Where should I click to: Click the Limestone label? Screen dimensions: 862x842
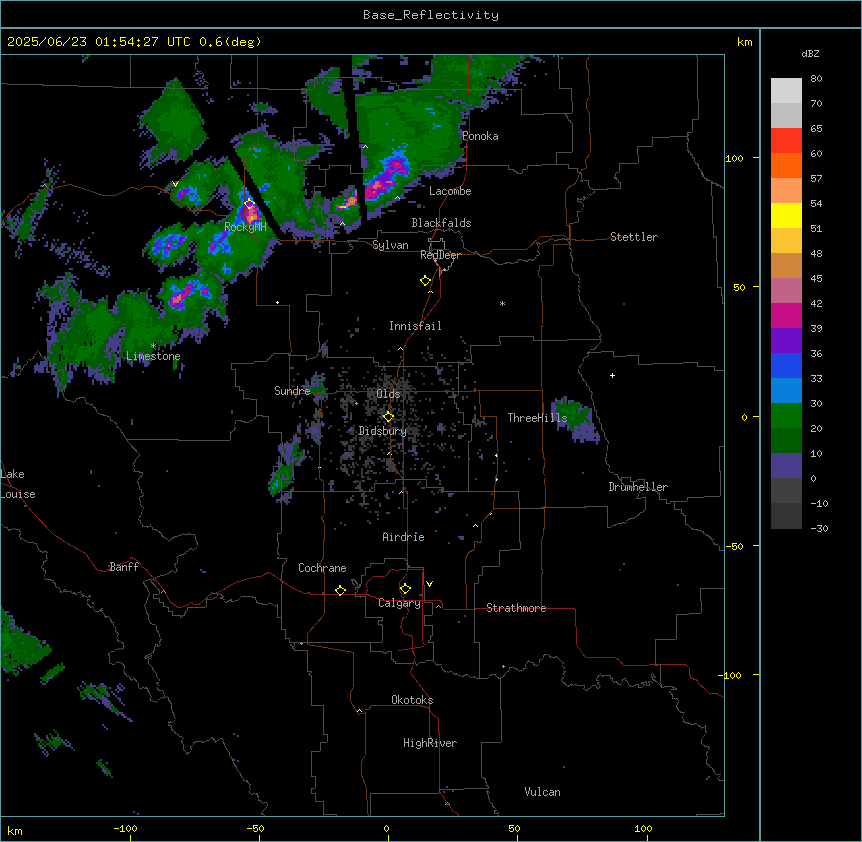pyautogui.click(x=153, y=356)
